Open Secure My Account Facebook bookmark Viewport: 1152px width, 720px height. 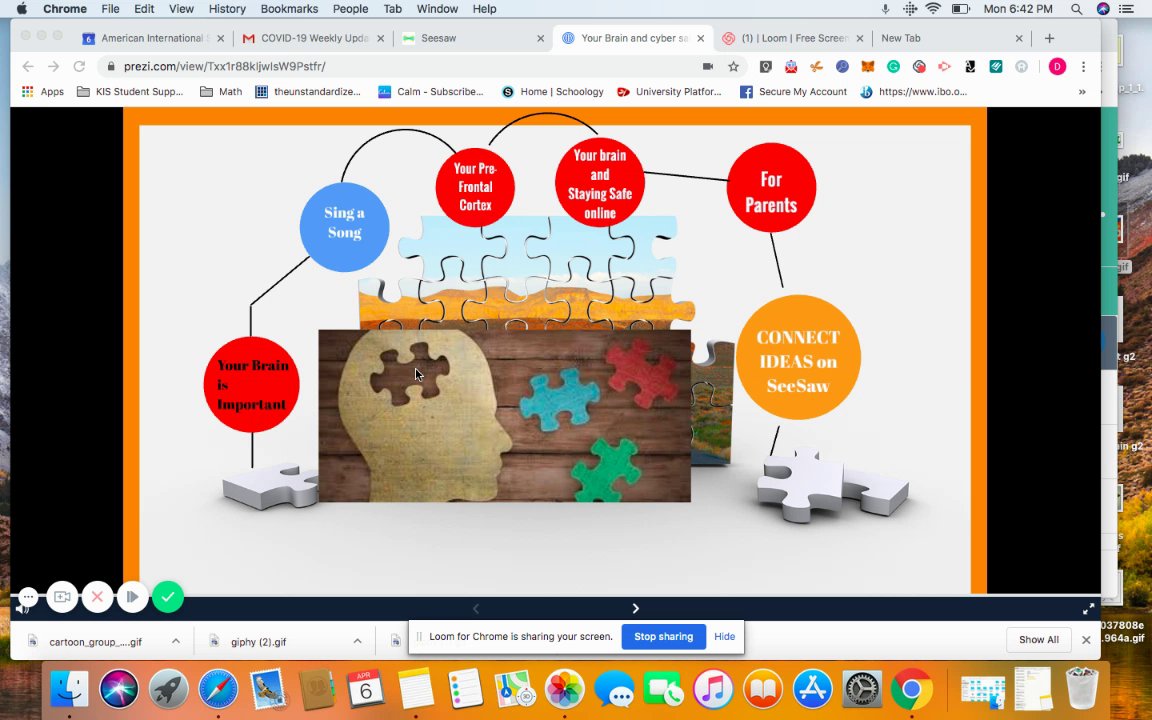pos(793,92)
